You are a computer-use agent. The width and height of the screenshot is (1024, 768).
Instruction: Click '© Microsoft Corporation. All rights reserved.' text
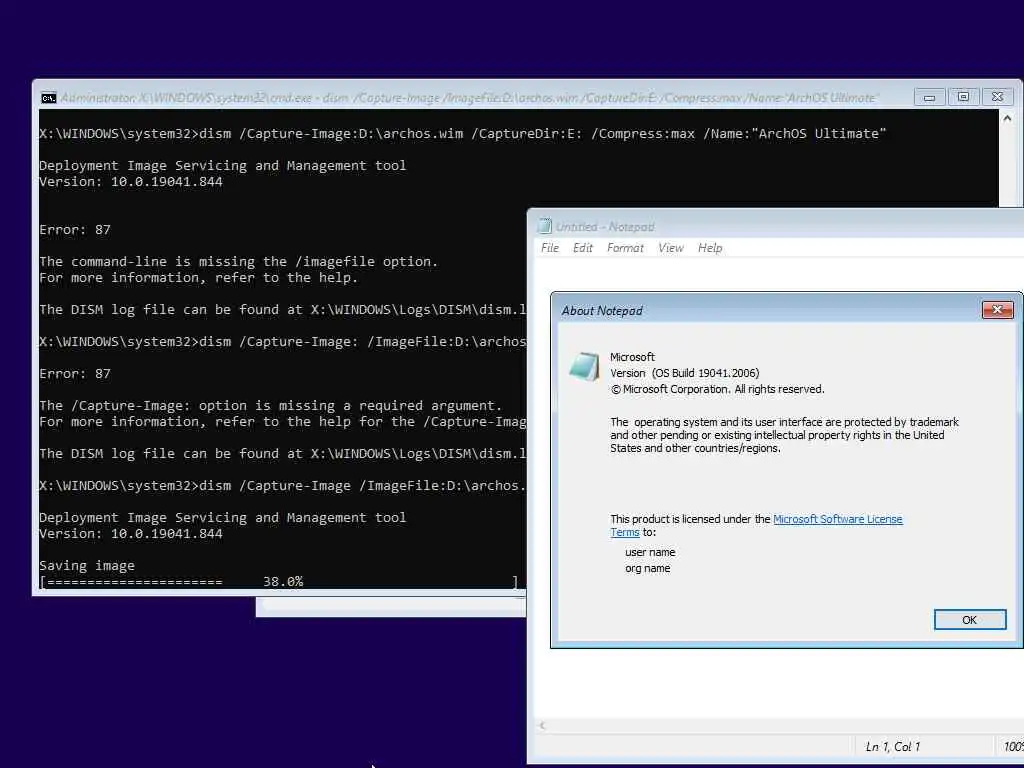click(717, 389)
